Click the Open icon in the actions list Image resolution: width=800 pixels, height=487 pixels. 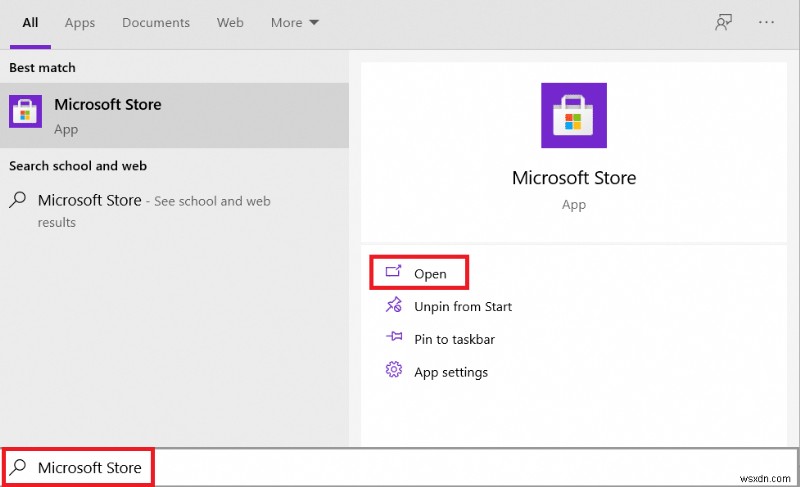(x=393, y=273)
